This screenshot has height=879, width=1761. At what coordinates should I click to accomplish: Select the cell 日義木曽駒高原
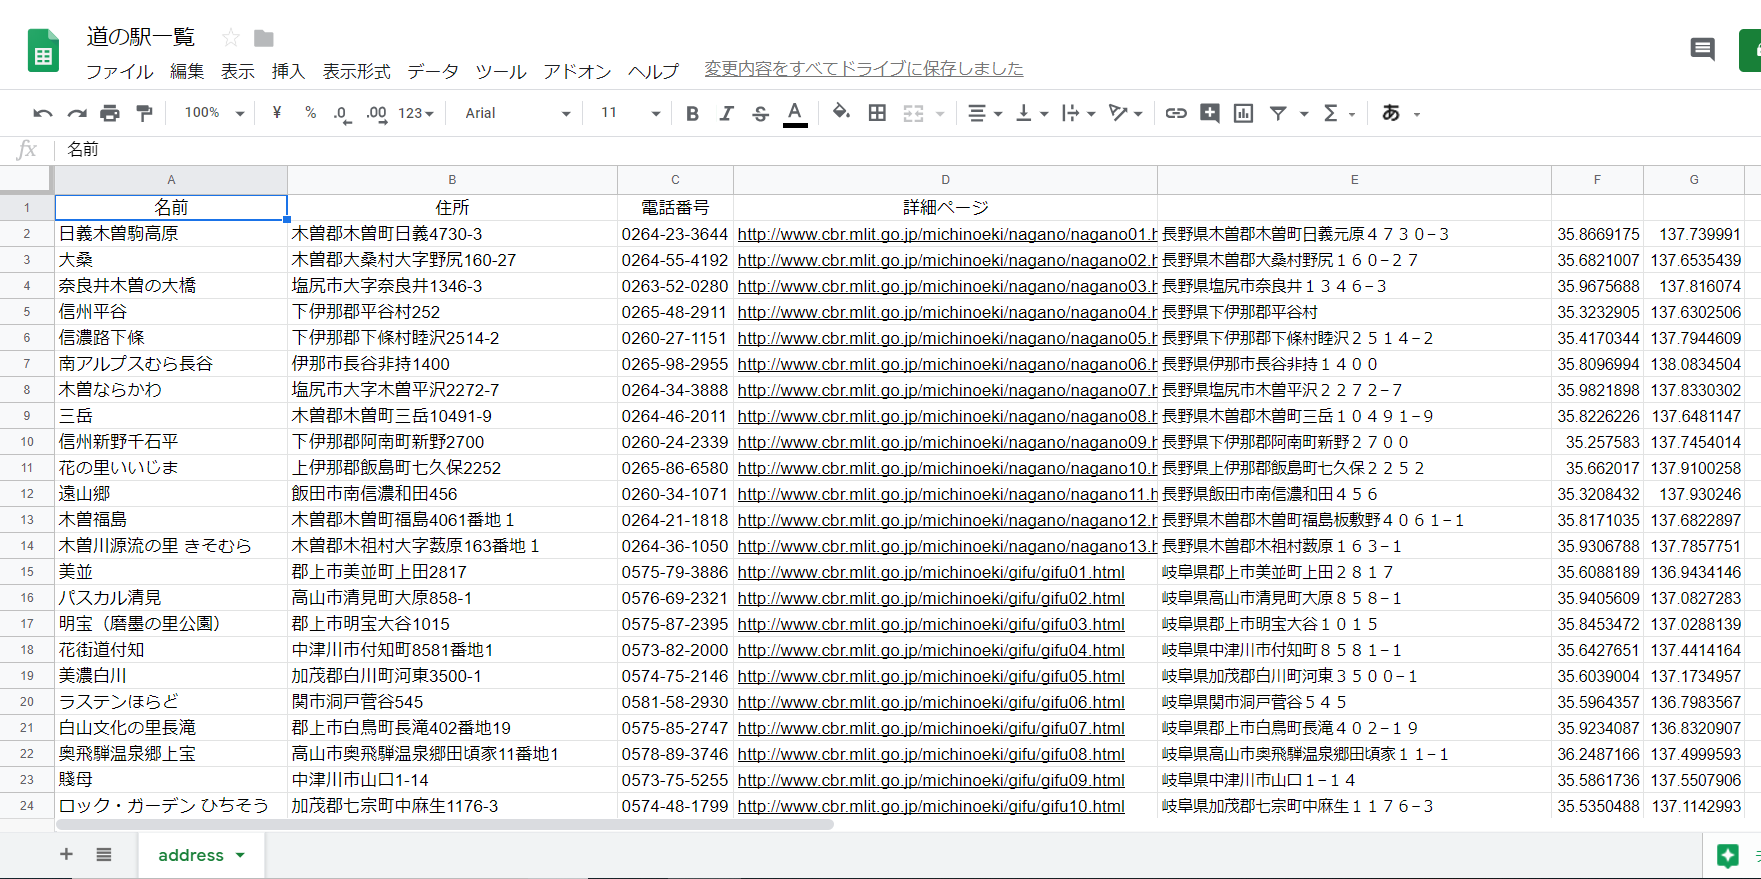coord(171,234)
